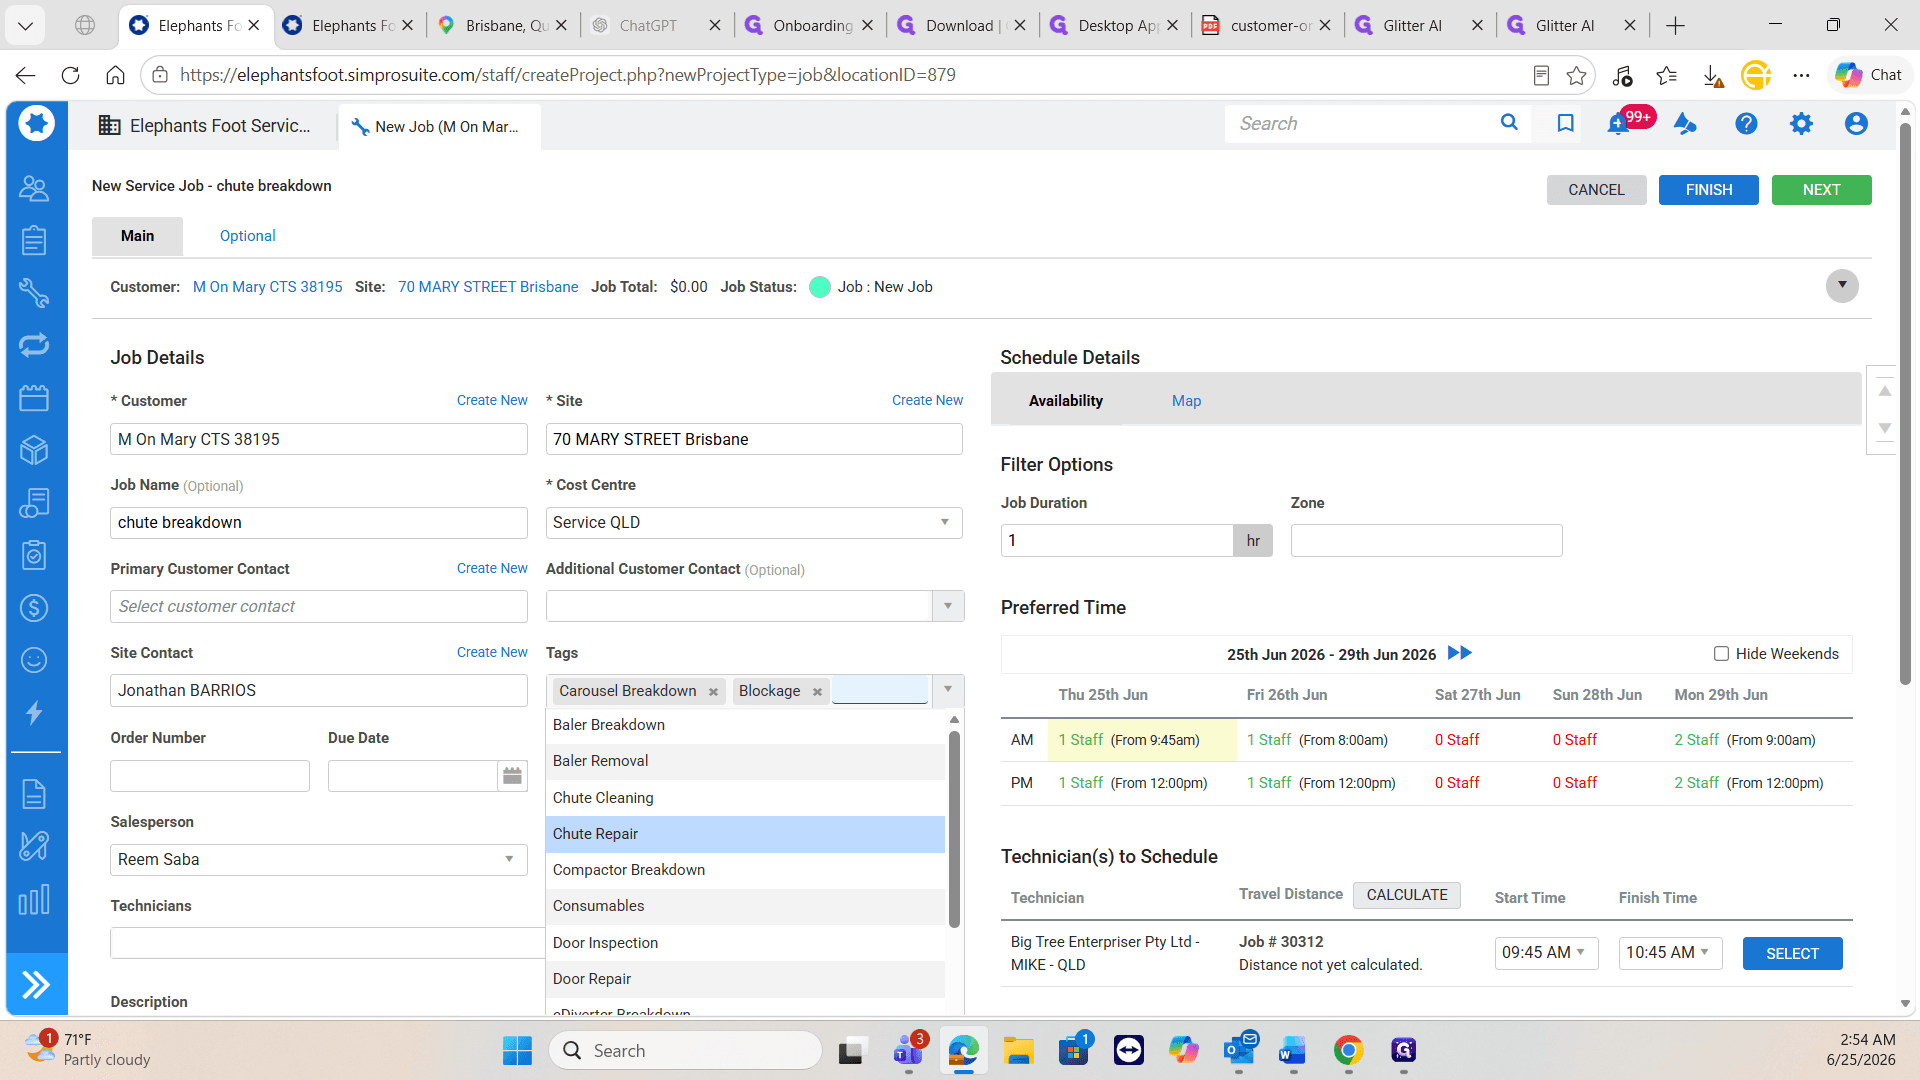Click SELECT for Big Tree Enterpriser
Image resolution: width=1920 pixels, height=1080 pixels.
pyautogui.click(x=1792, y=954)
